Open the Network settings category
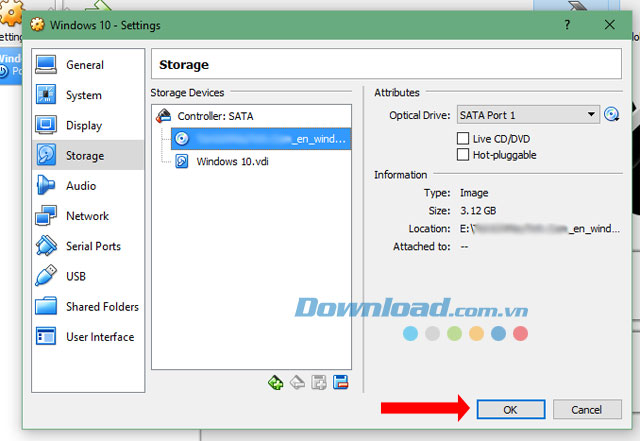Viewport: 640px width, 441px height. (x=88, y=216)
